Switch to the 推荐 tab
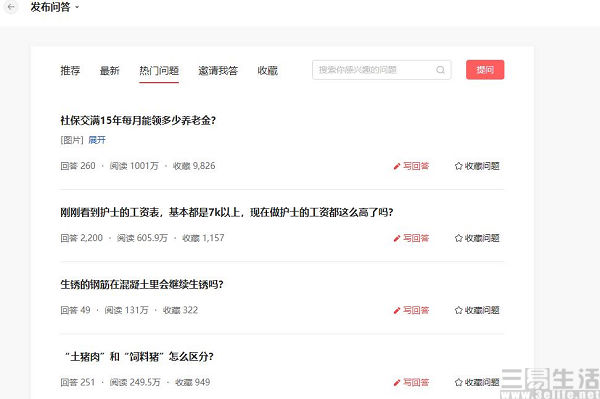600x399 pixels. pos(70,70)
